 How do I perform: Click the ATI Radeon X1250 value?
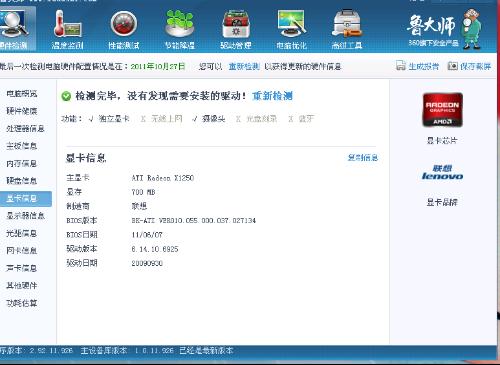coord(163,178)
